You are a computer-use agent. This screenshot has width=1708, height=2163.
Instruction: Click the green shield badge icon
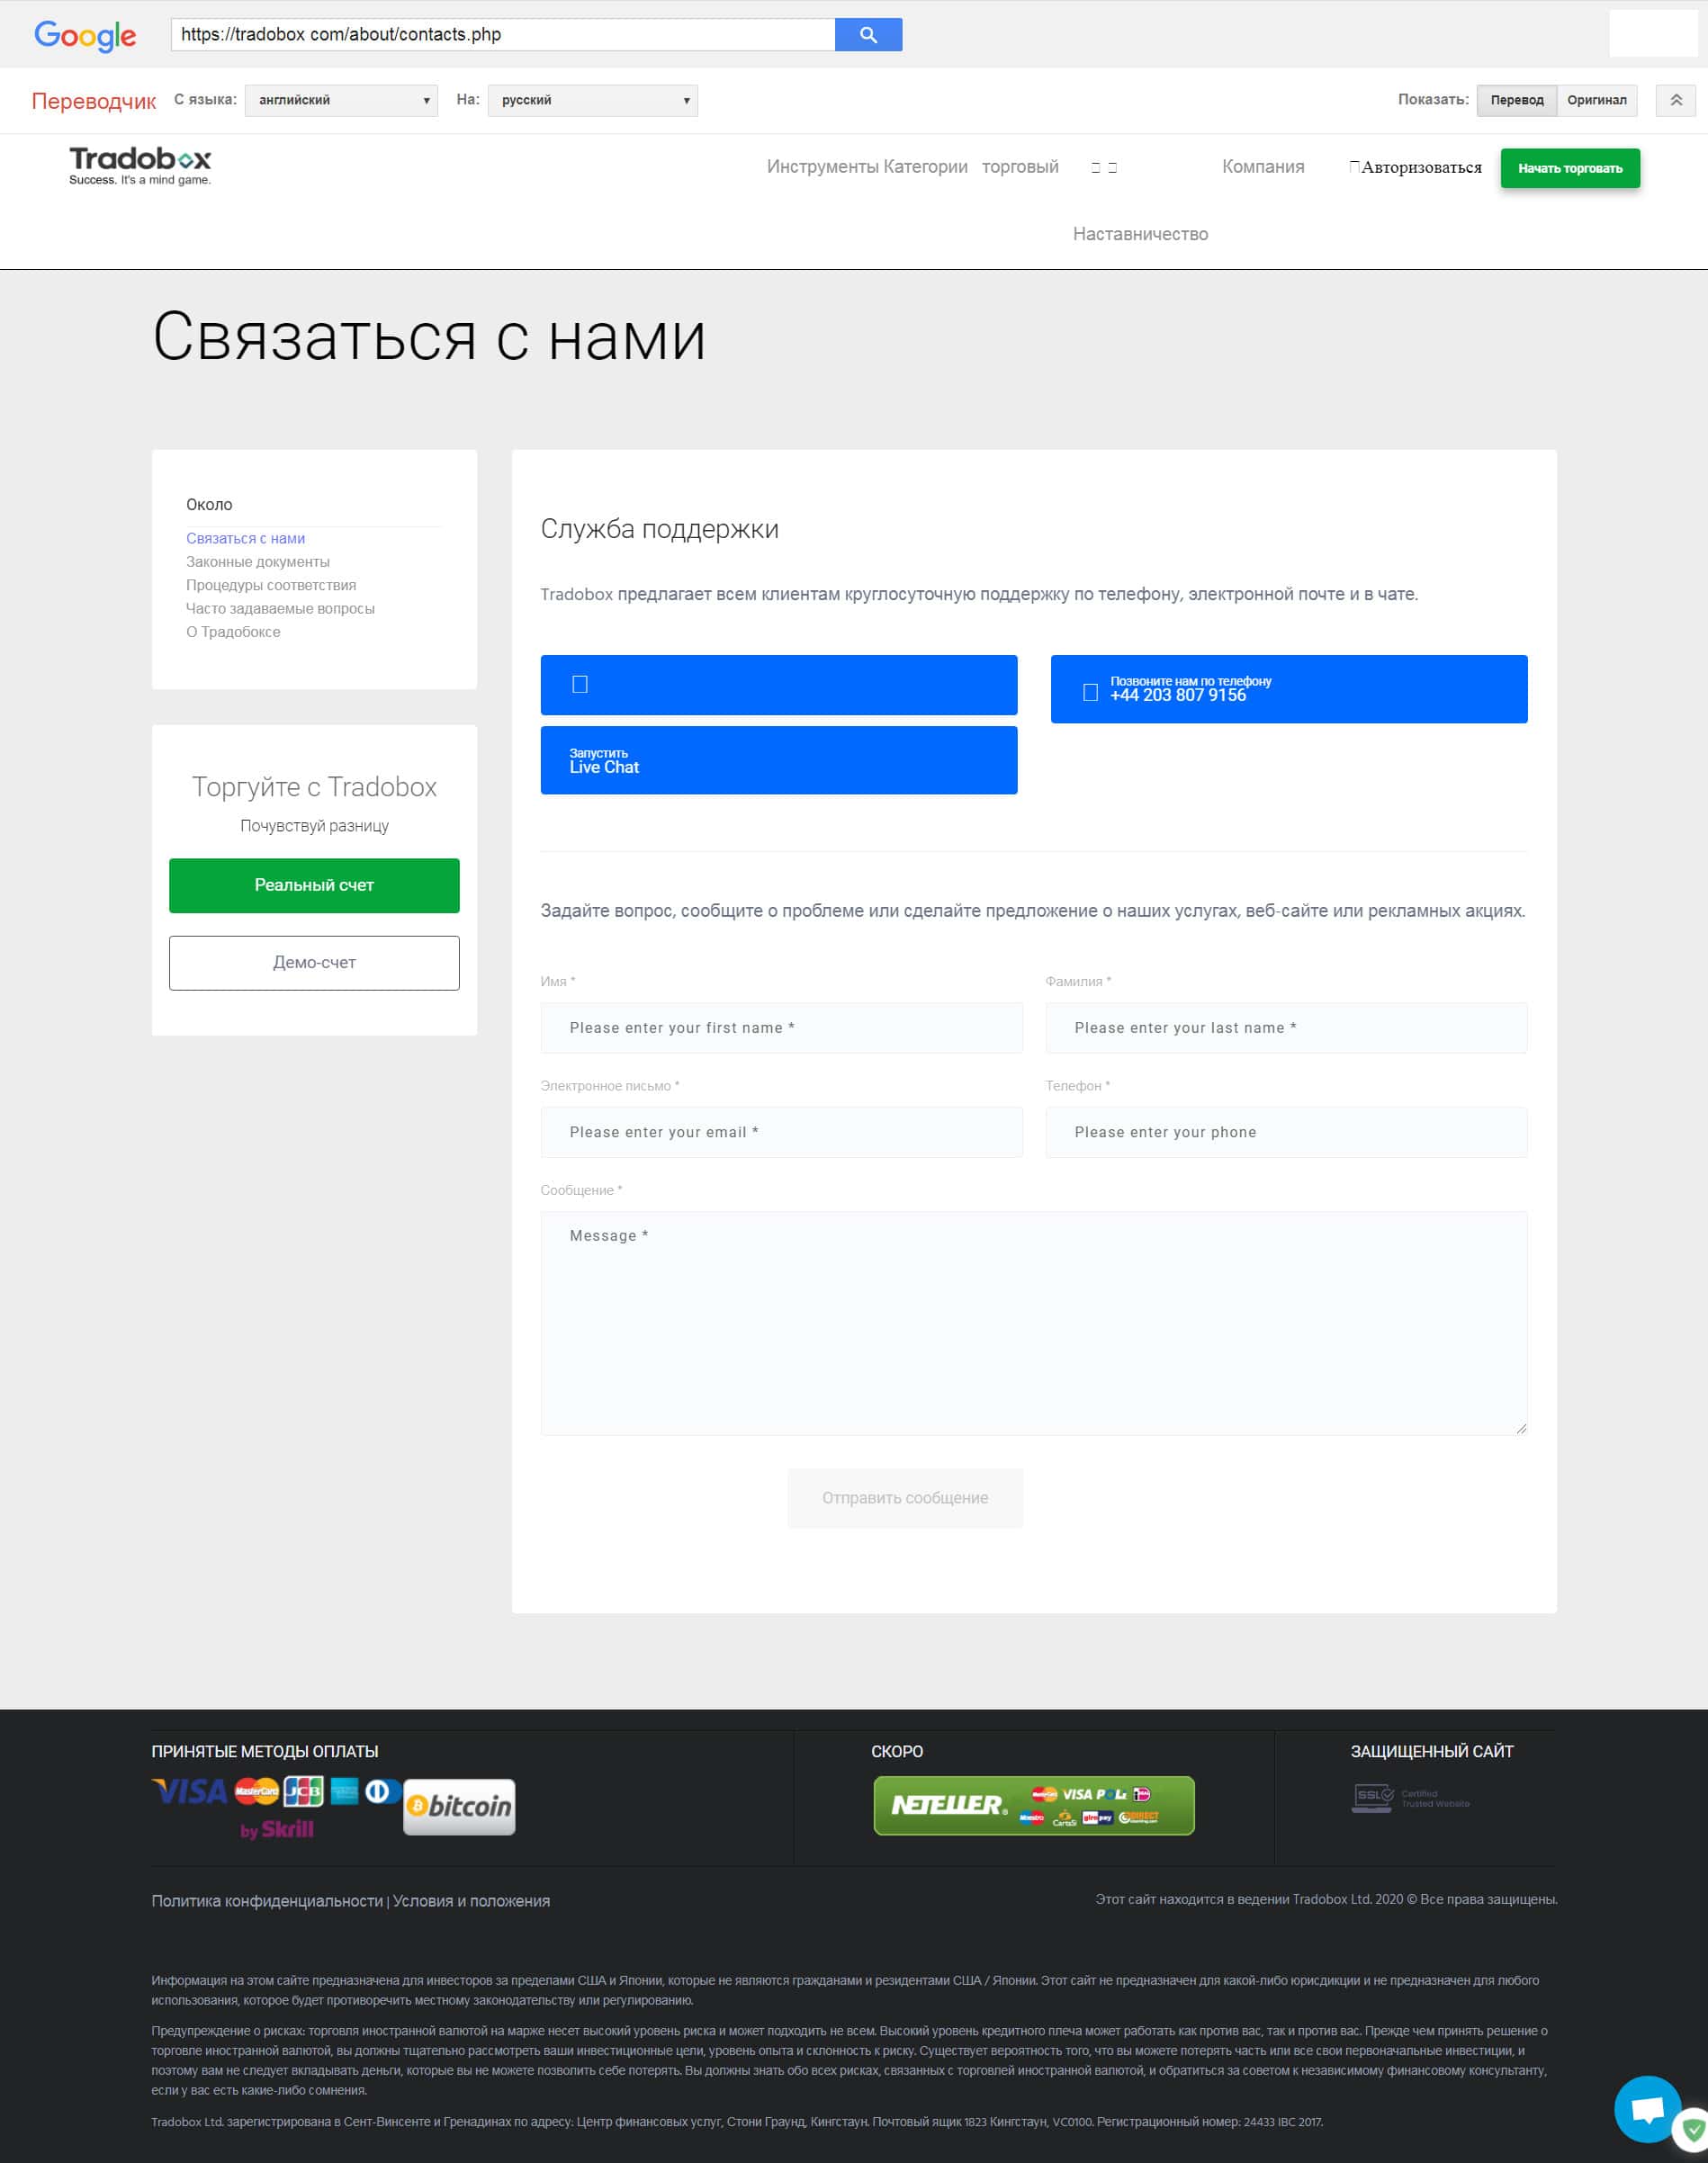click(1693, 2130)
